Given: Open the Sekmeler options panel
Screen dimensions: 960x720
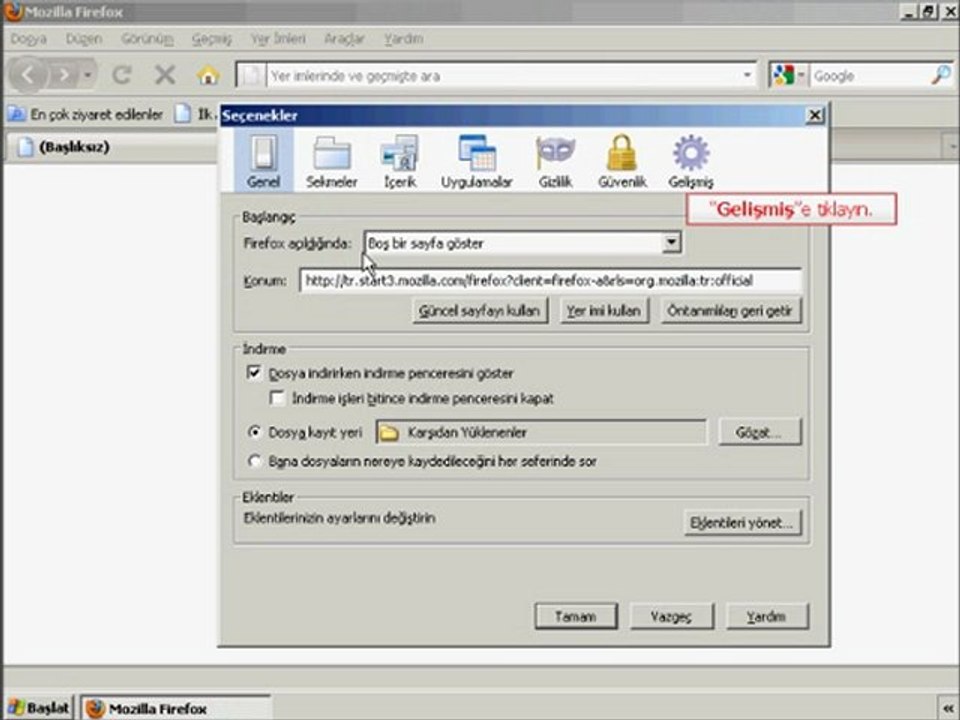Looking at the screenshot, I should click(x=331, y=160).
